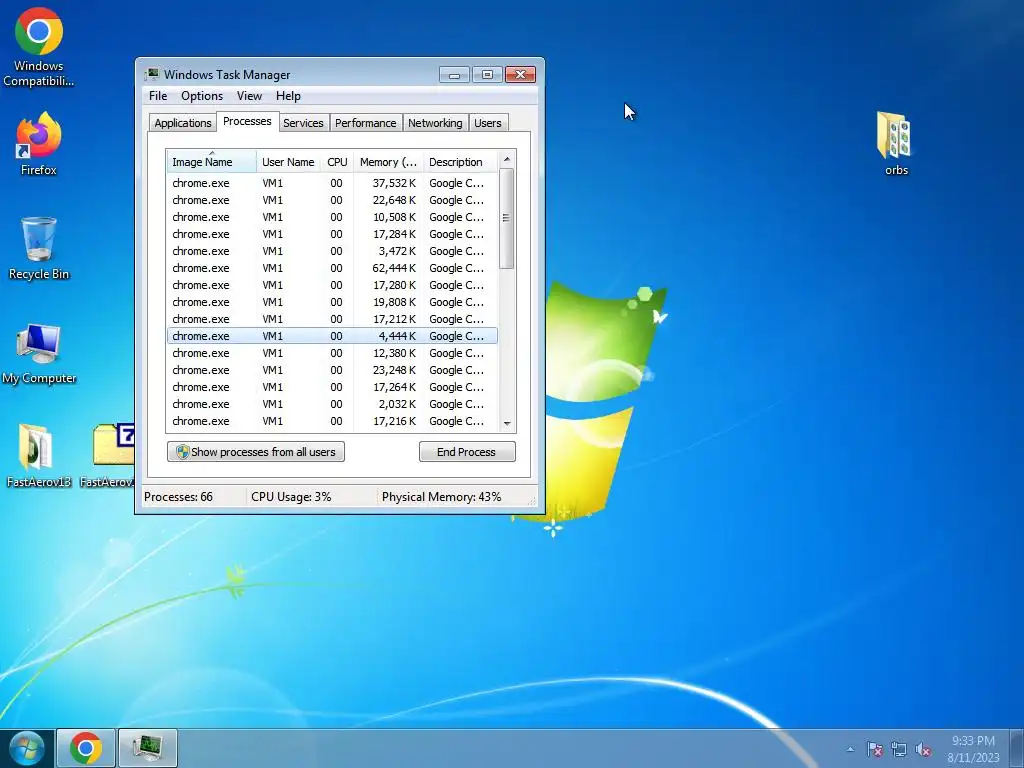Click Show processes from all users
This screenshot has width=1024, height=768.
point(256,452)
